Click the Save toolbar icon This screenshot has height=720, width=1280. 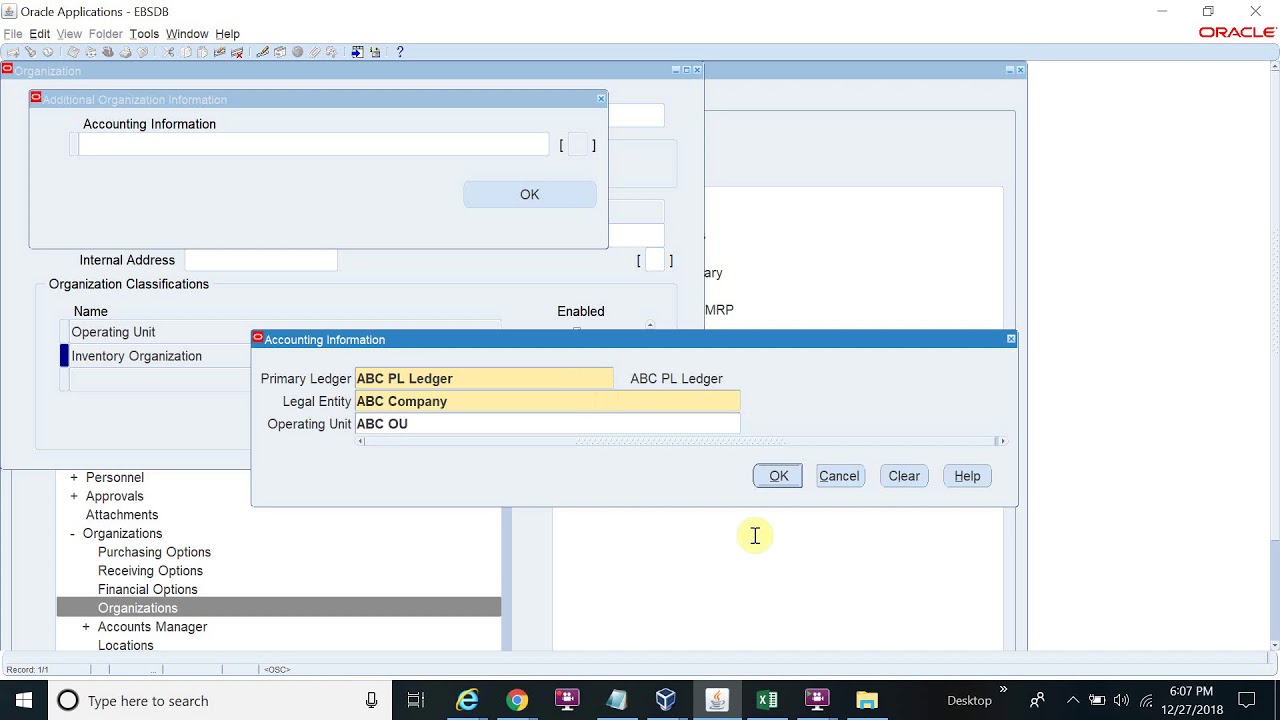coord(73,52)
